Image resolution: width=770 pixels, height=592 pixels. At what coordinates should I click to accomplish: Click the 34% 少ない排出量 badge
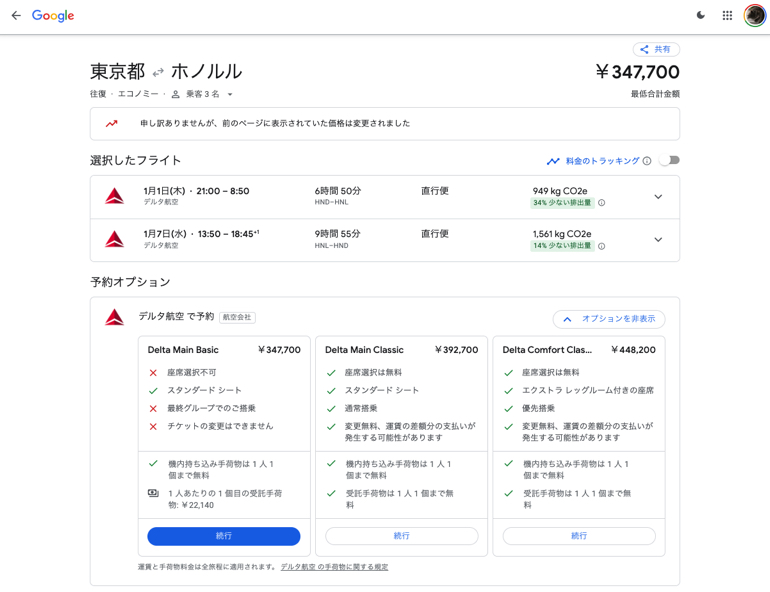point(562,203)
